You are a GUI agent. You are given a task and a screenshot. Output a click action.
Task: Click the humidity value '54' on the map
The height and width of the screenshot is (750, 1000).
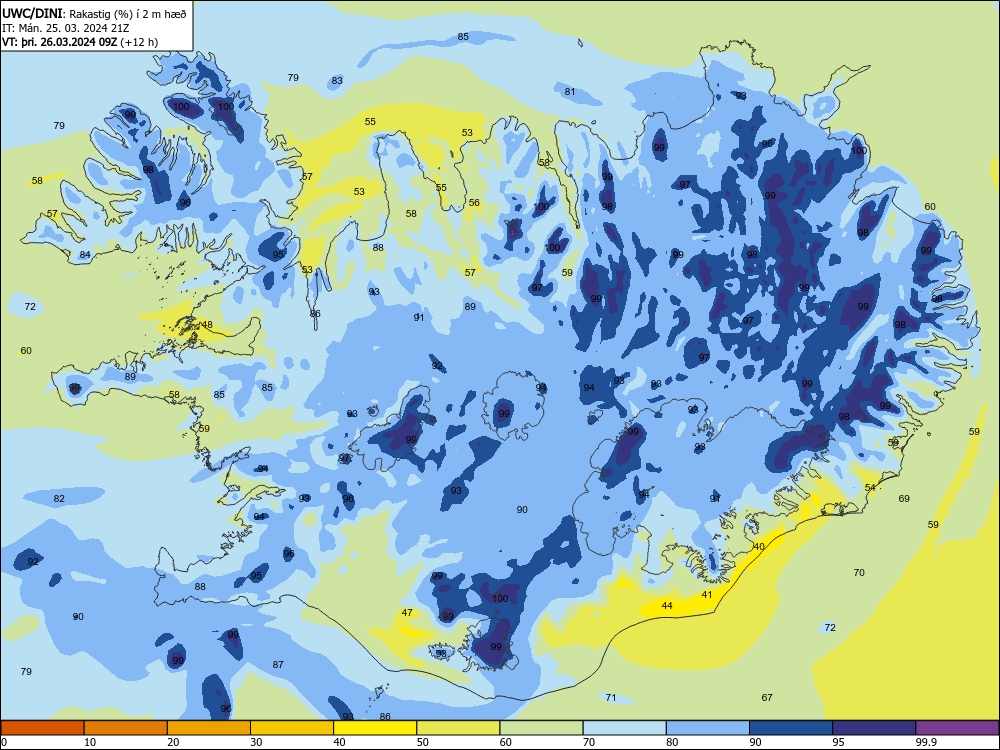pos(870,487)
